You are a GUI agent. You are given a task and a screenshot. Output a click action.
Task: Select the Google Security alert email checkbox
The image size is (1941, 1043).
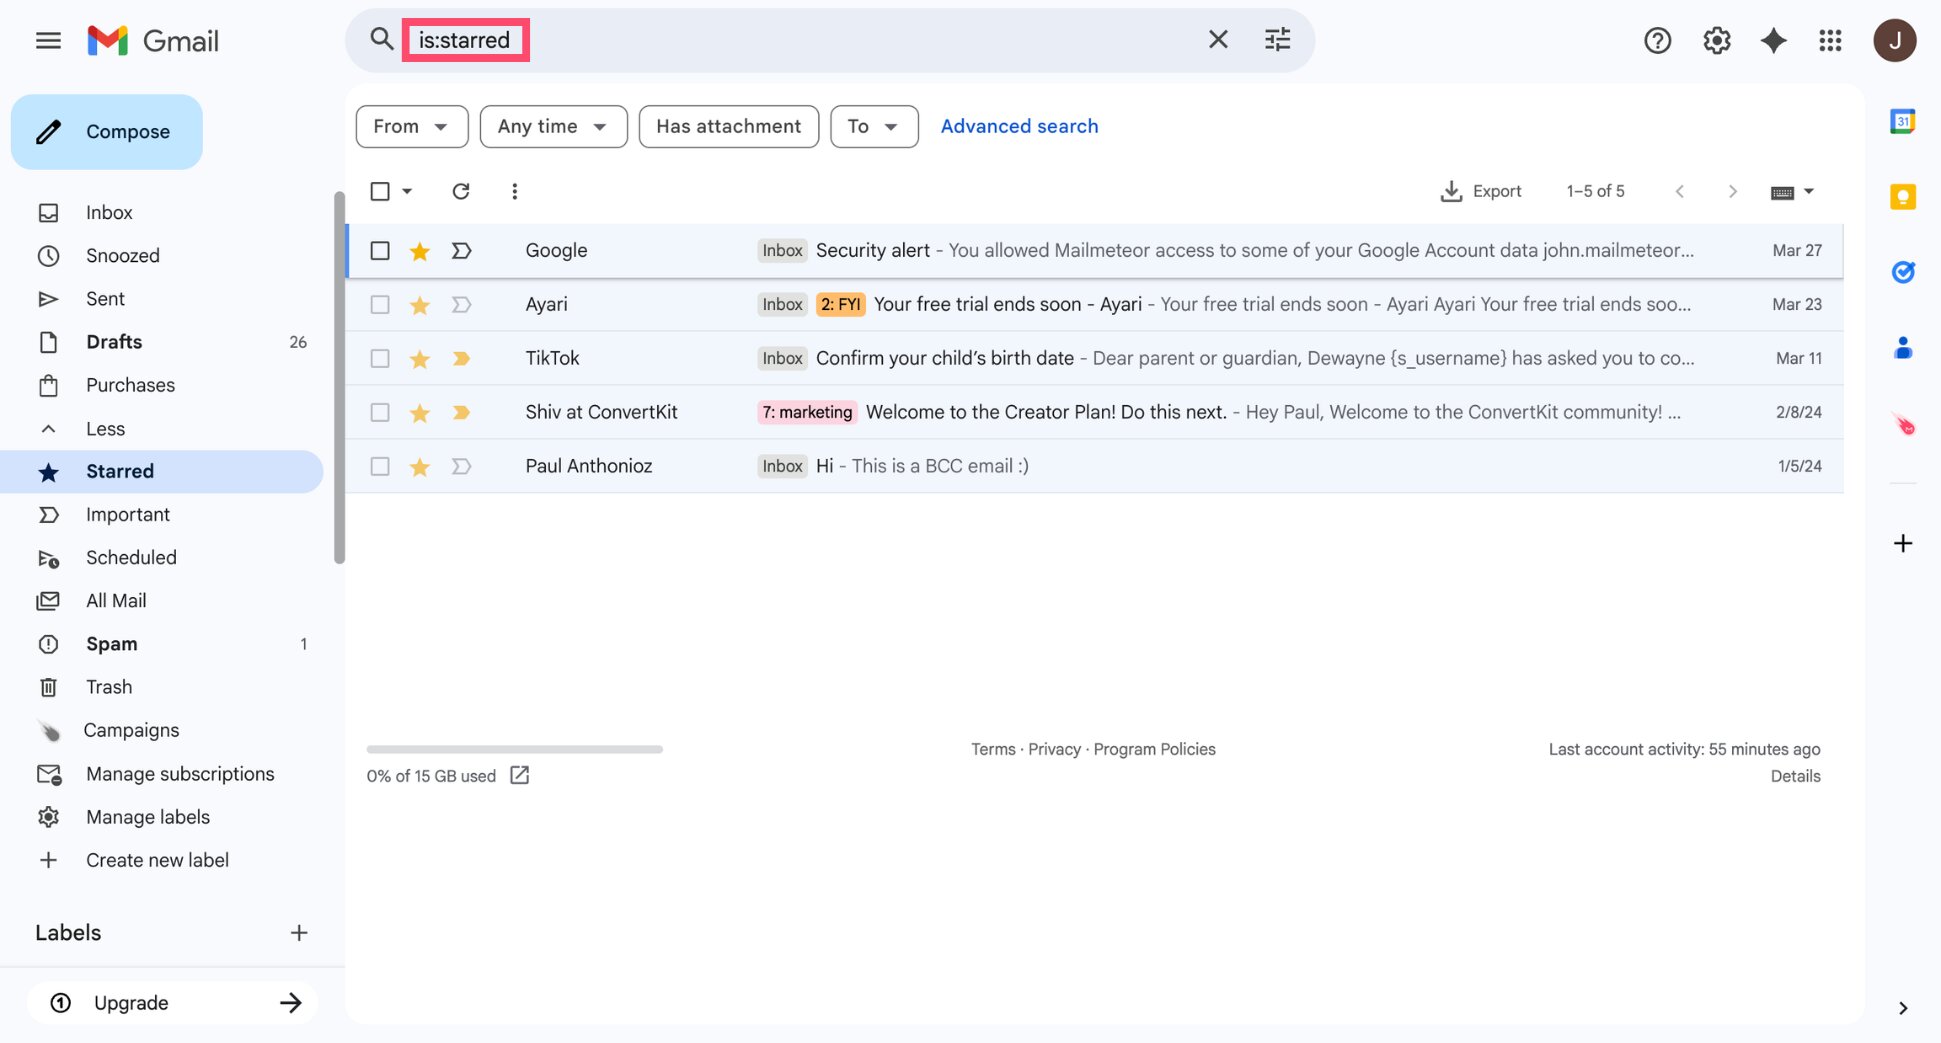point(380,250)
